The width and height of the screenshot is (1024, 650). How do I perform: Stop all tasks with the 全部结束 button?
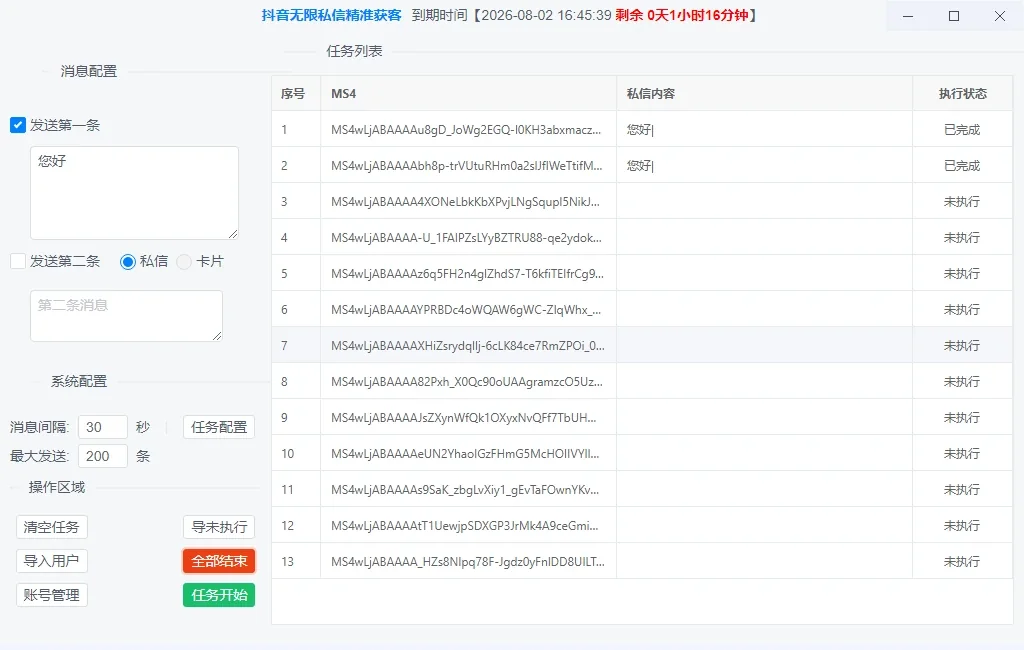[x=219, y=561]
